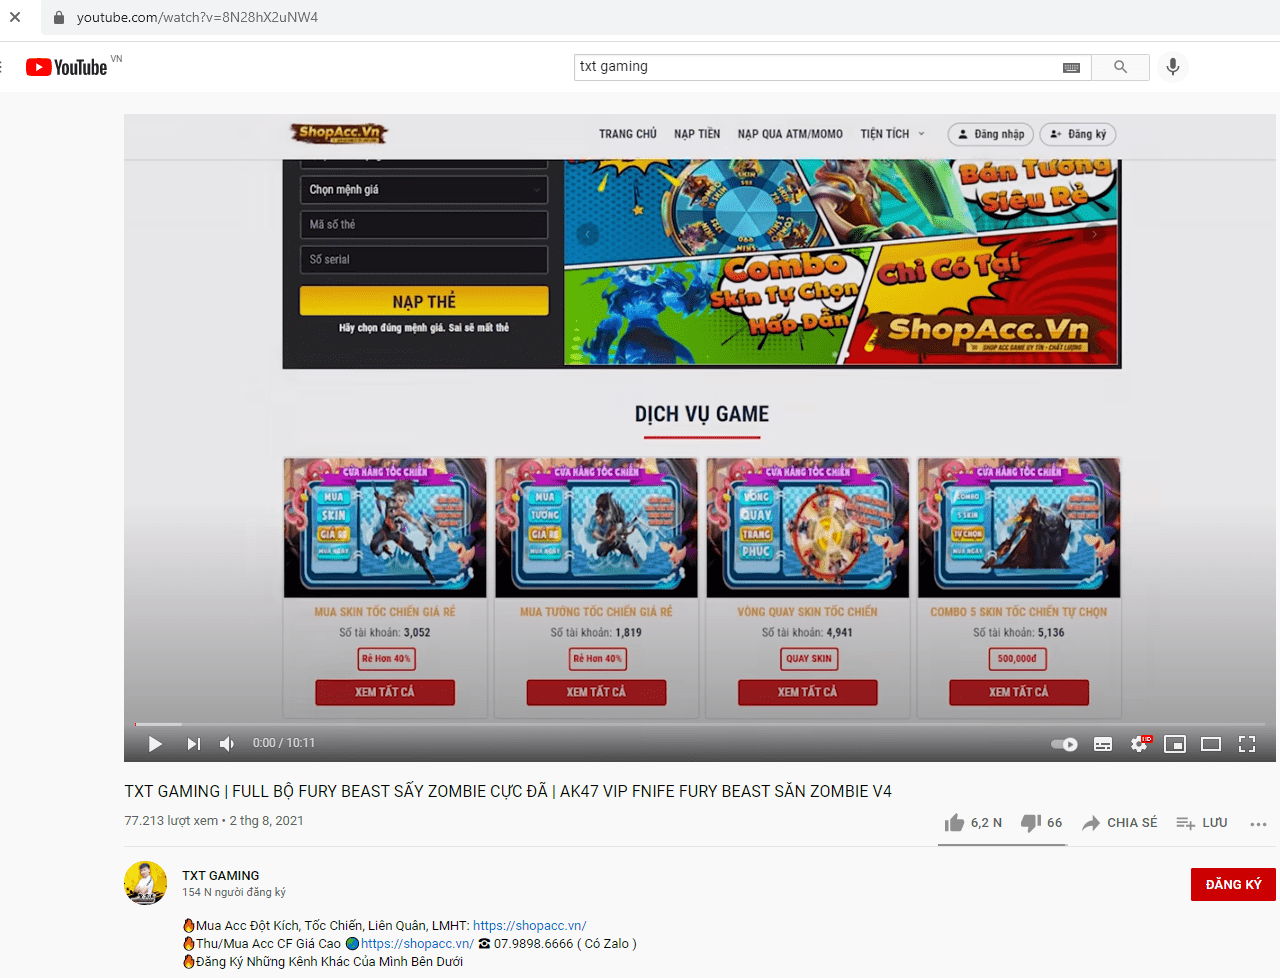
Task: Select TRANG CHỦ menu in video
Action: point(628,134)
